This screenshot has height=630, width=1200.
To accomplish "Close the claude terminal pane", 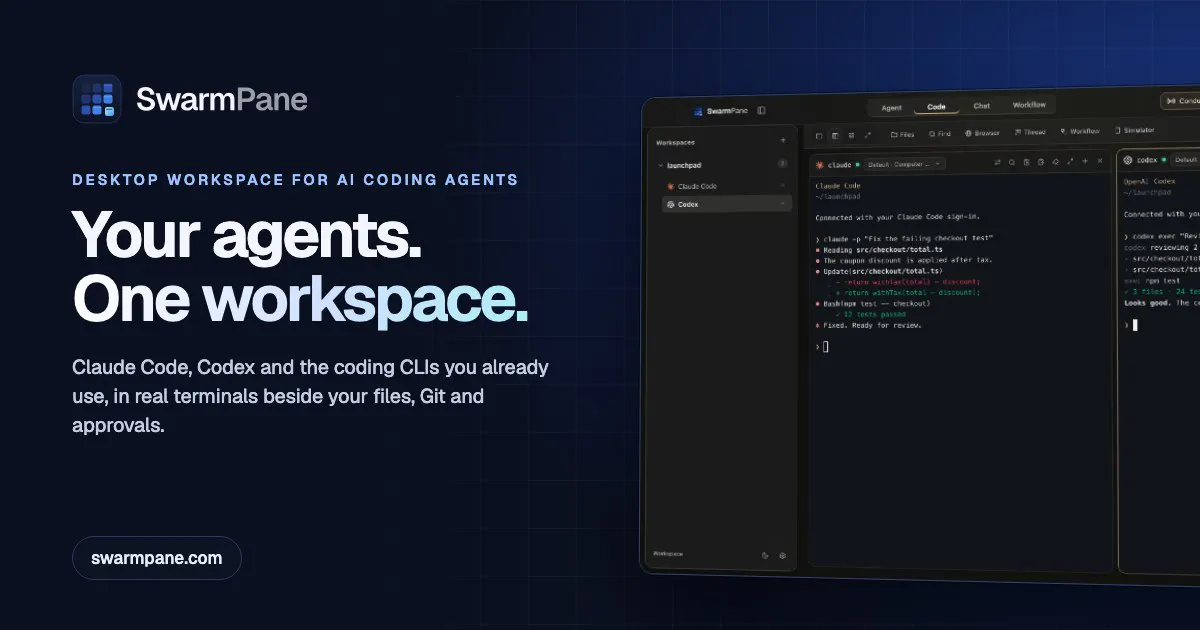I will pos(1100,161).
